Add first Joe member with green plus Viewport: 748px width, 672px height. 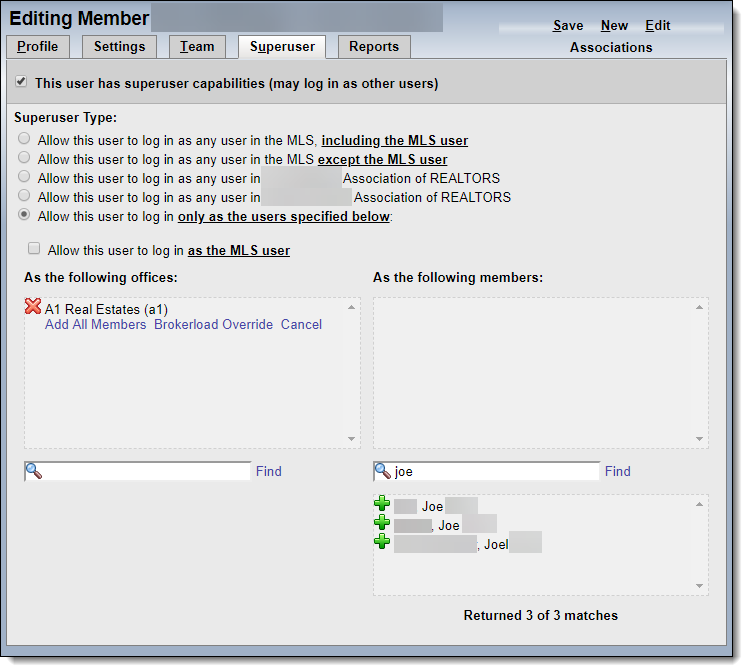pos(382,504)
